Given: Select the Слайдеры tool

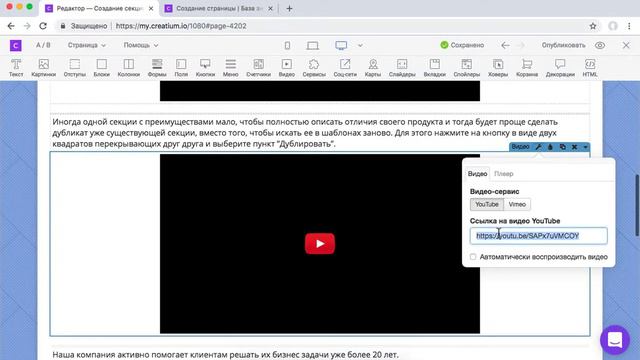Looking at the screenshot, I should [x=402, y=68].
